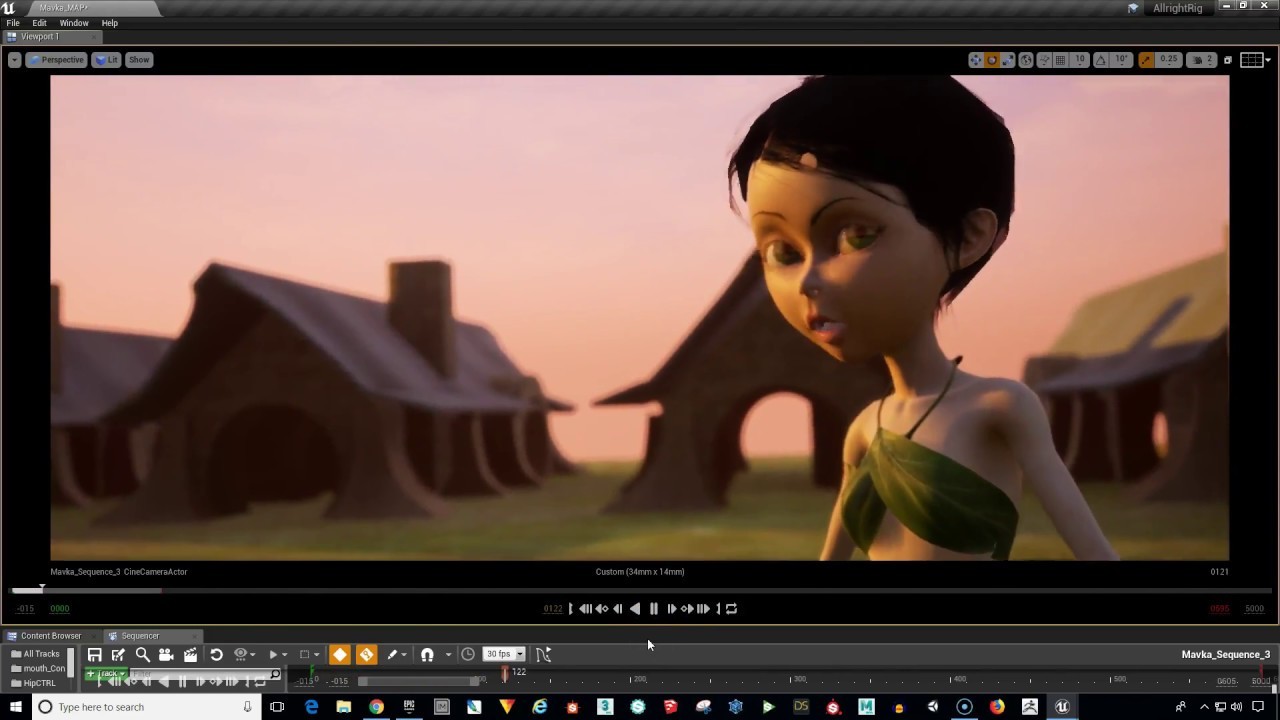This screenshot has height=720, width=1280.
Task: Toggle auto-key diamond button
Action: (340, 655)
